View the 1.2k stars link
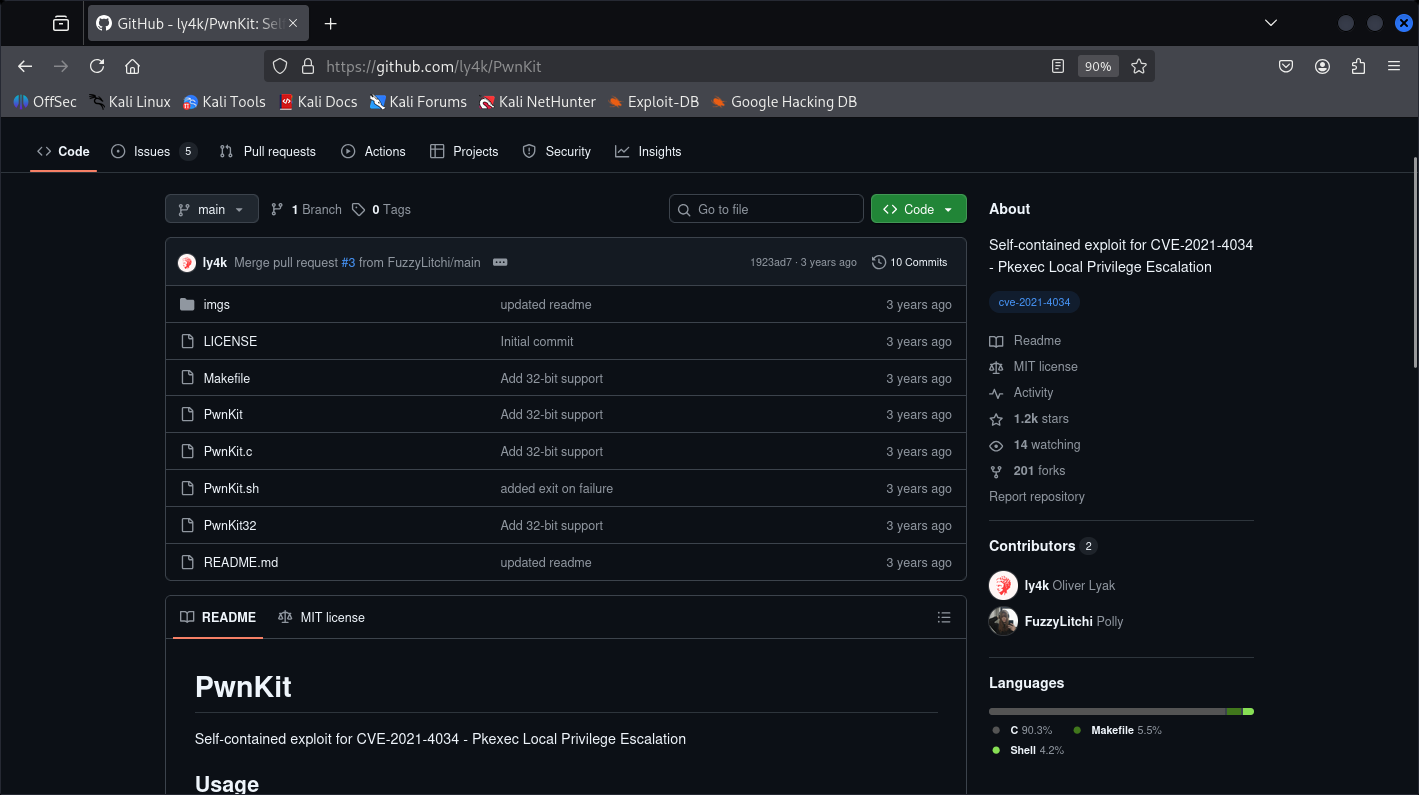Screen dimensions: 1419x795 pyautogui.click(x=1029, y=418)
